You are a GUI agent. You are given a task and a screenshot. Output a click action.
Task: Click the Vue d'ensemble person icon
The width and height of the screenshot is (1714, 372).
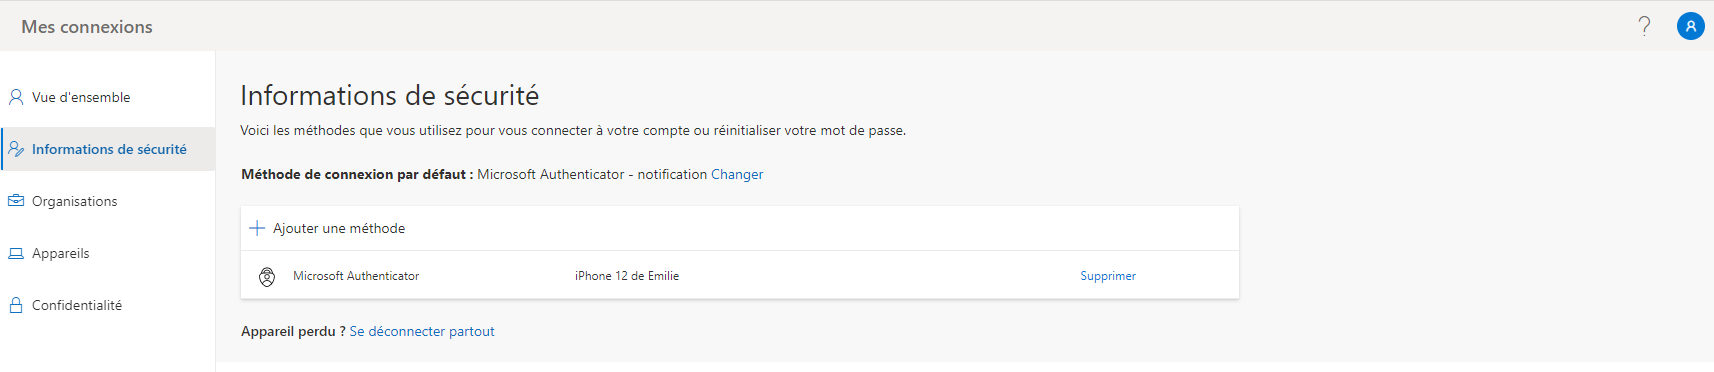pyautogui.click(x=16, y=97)
